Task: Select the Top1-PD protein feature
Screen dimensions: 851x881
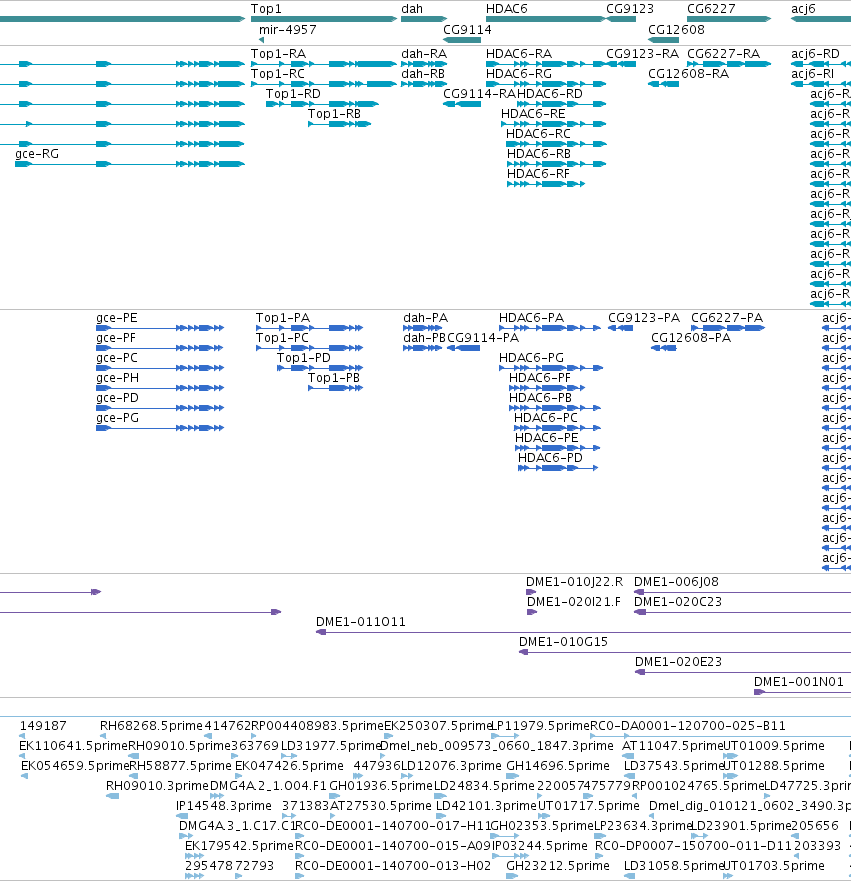Action: pyautogui.click(x=320, y=368)
